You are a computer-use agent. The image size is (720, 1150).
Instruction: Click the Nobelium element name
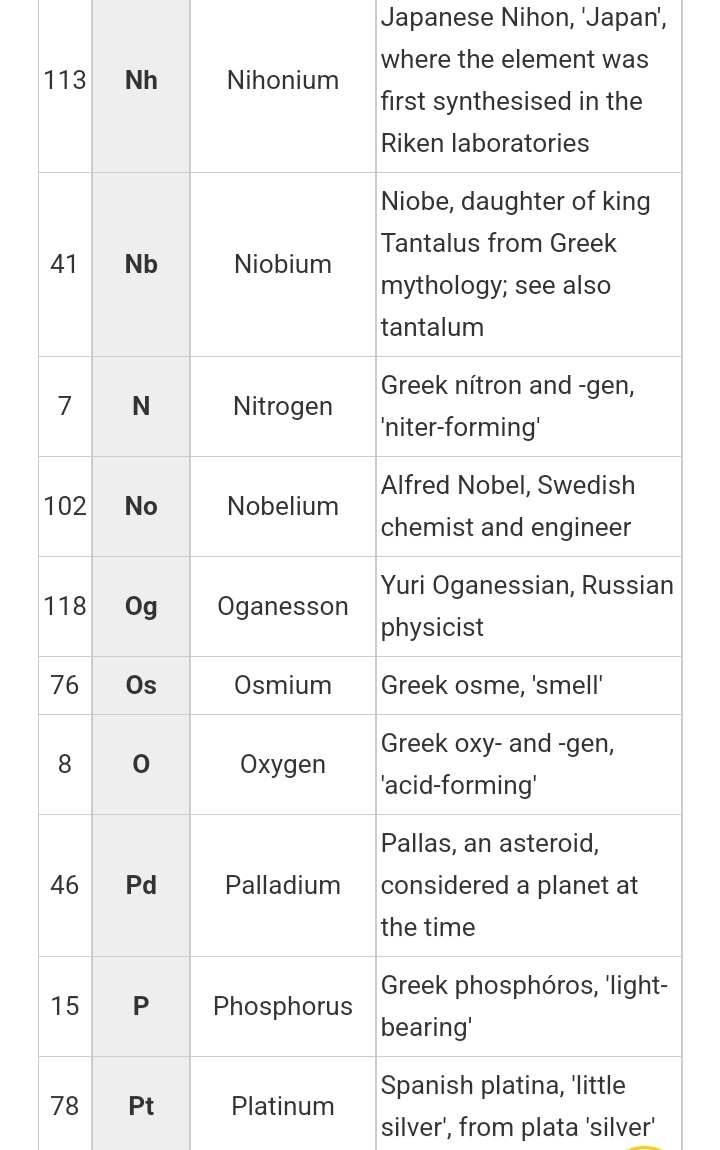tap(282, 506)
